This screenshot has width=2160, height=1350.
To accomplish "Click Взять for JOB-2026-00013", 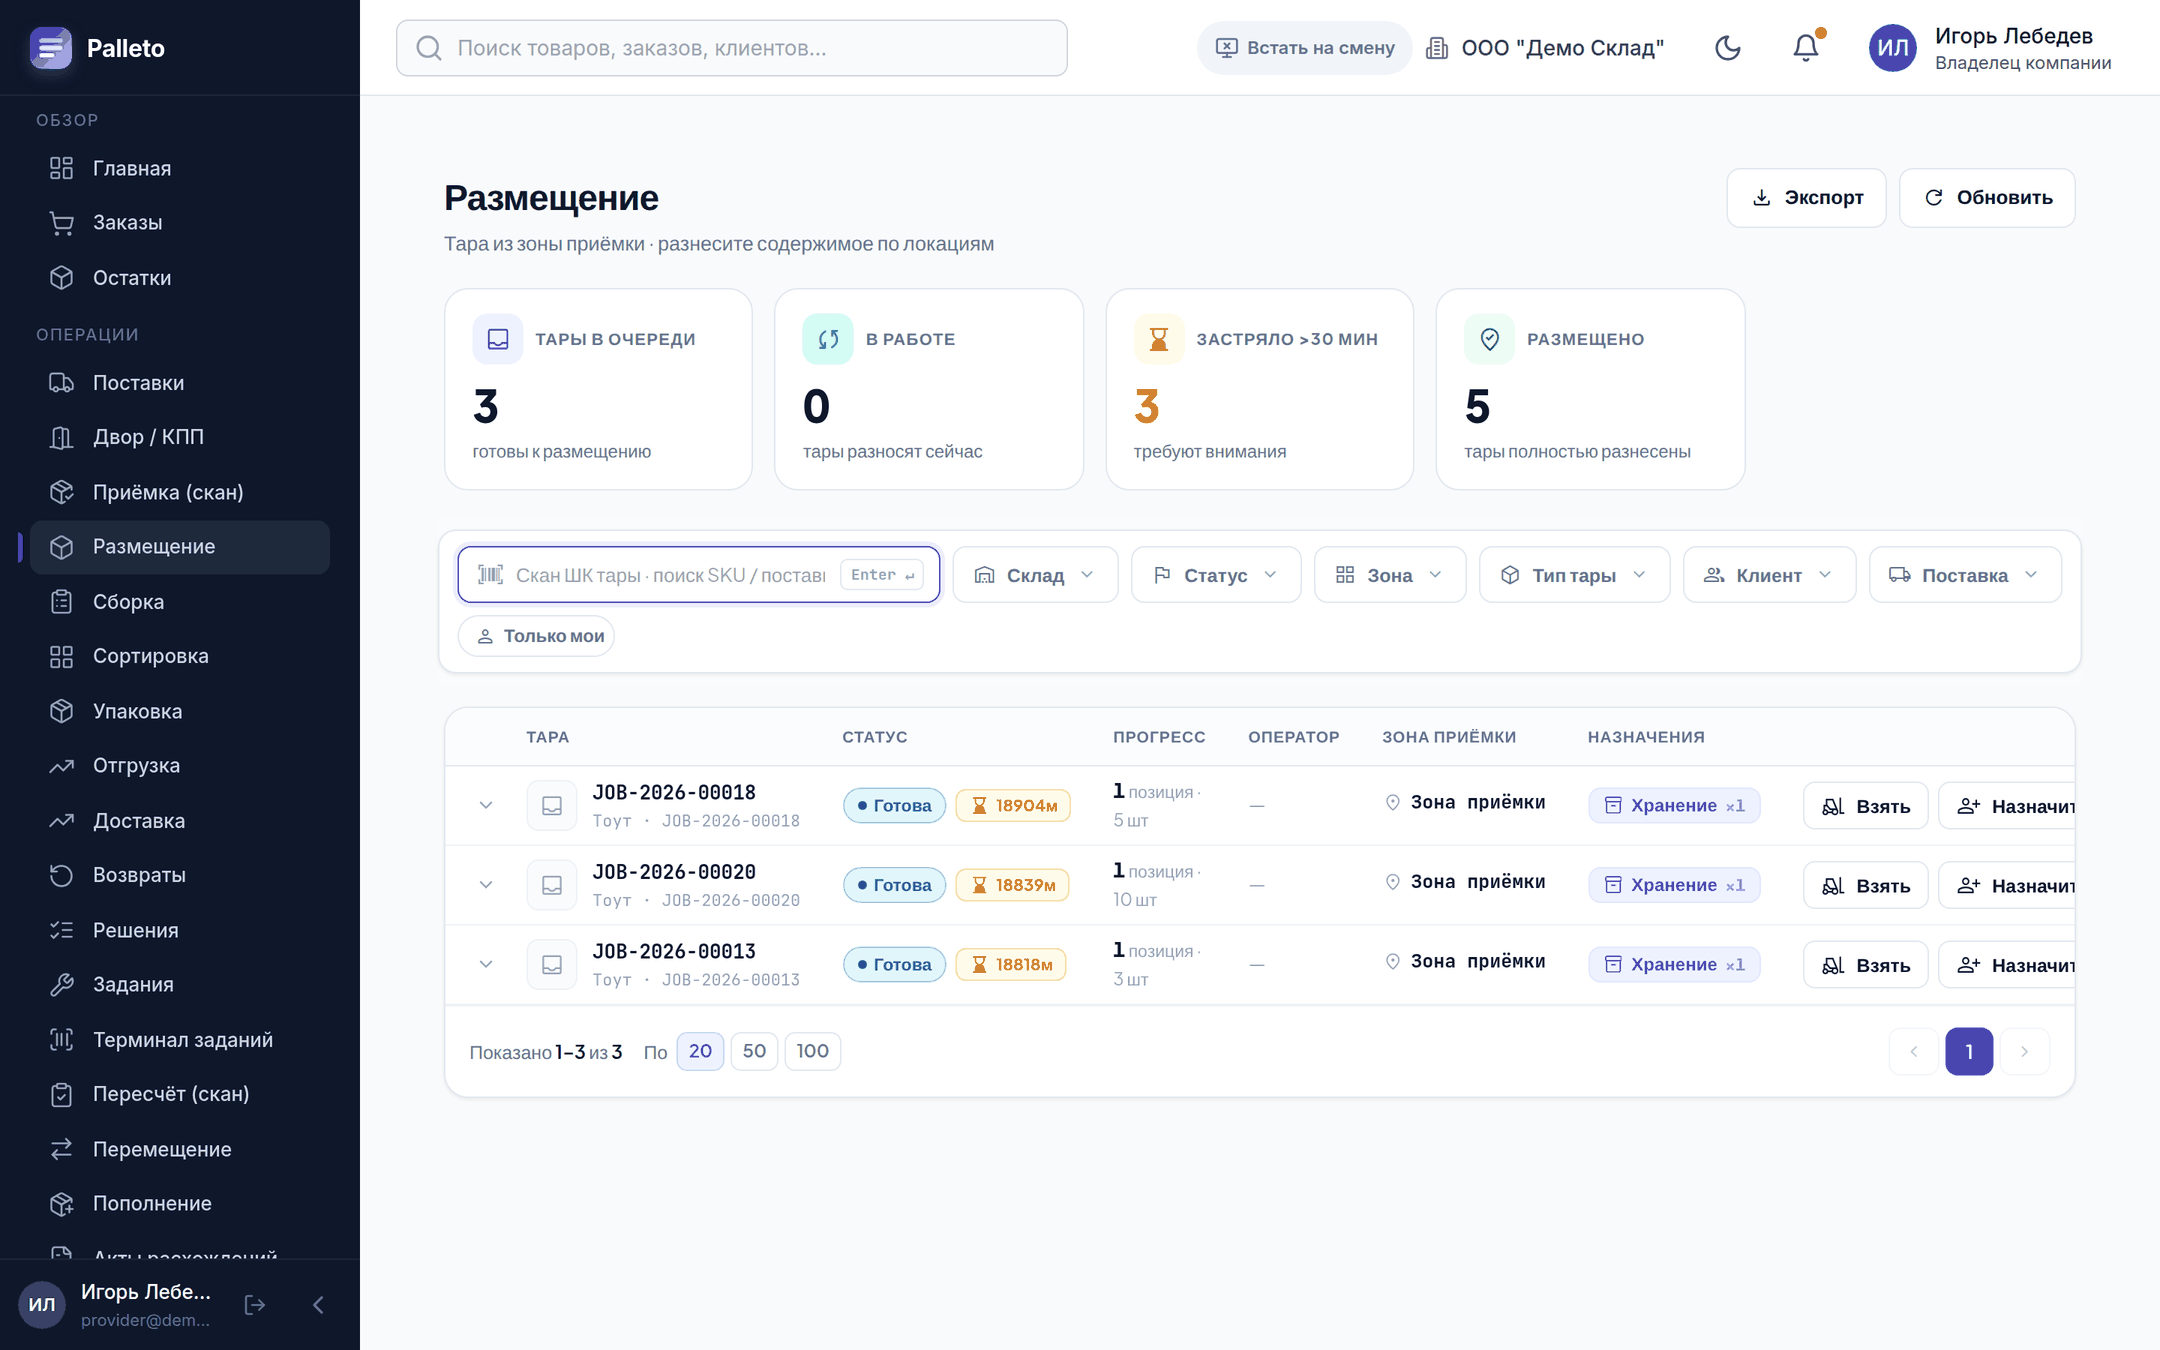I will (x=1865, y=965).
